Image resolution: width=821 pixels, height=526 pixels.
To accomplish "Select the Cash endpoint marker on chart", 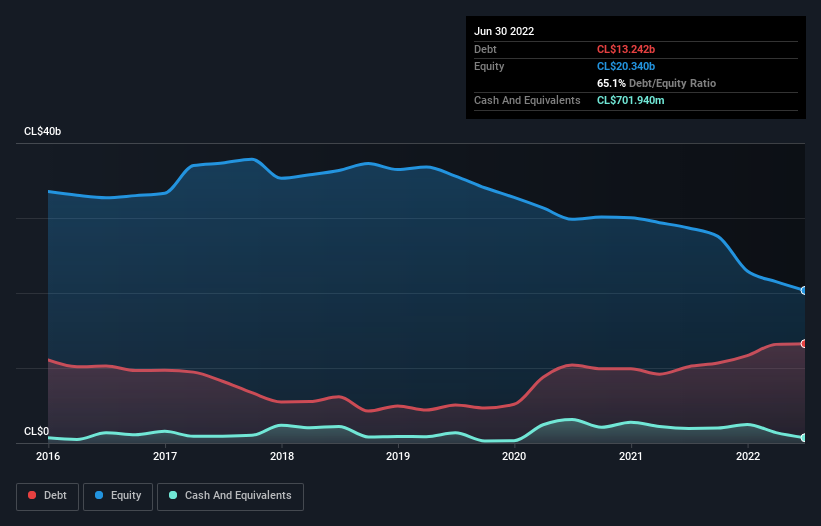I will [804, 438].
